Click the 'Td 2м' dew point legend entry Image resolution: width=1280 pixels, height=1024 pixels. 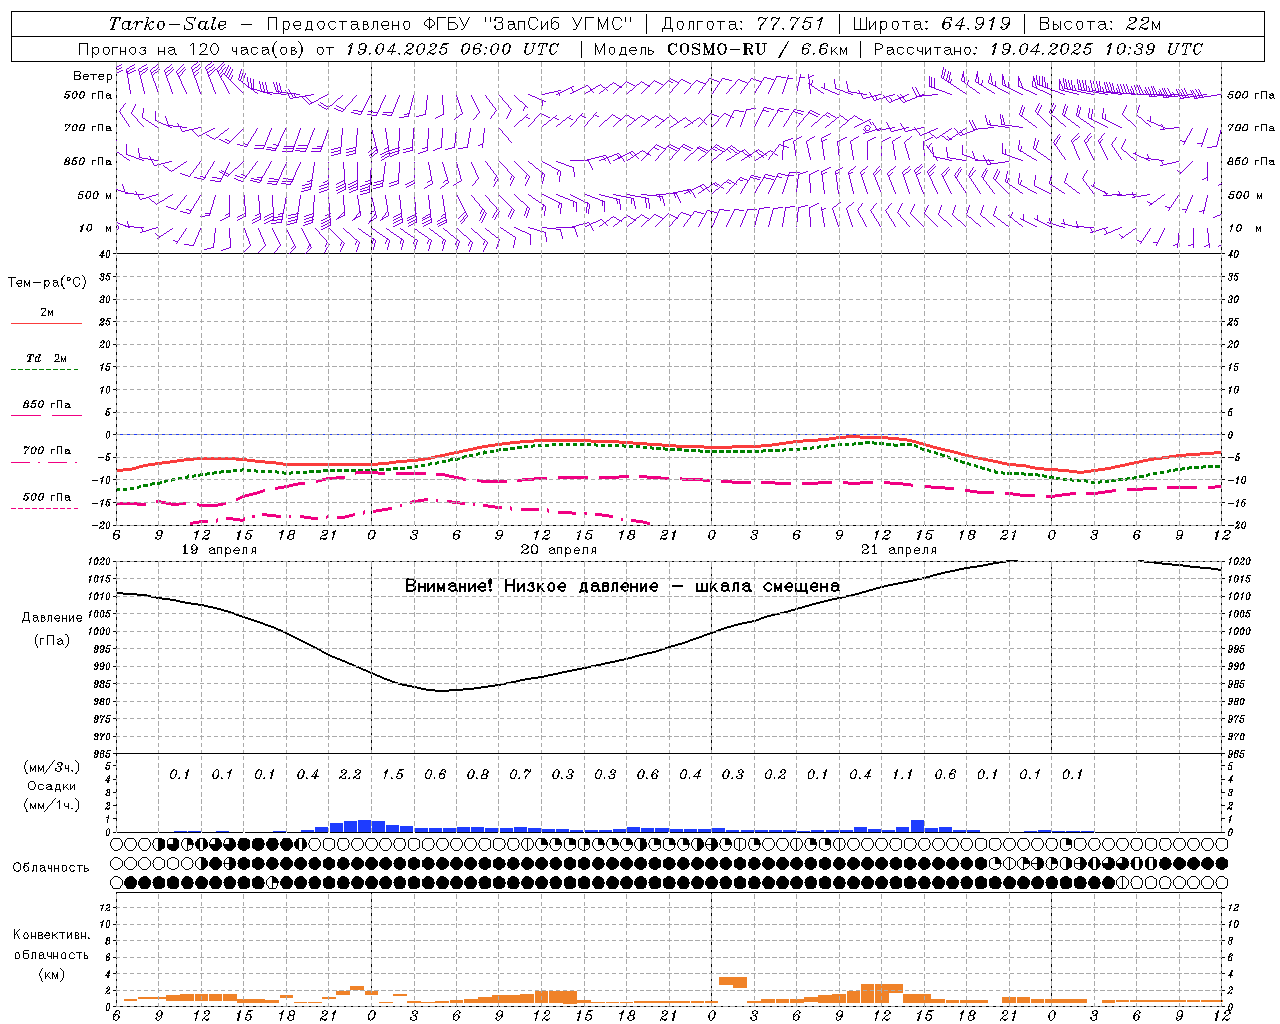(x=47, y=358)
